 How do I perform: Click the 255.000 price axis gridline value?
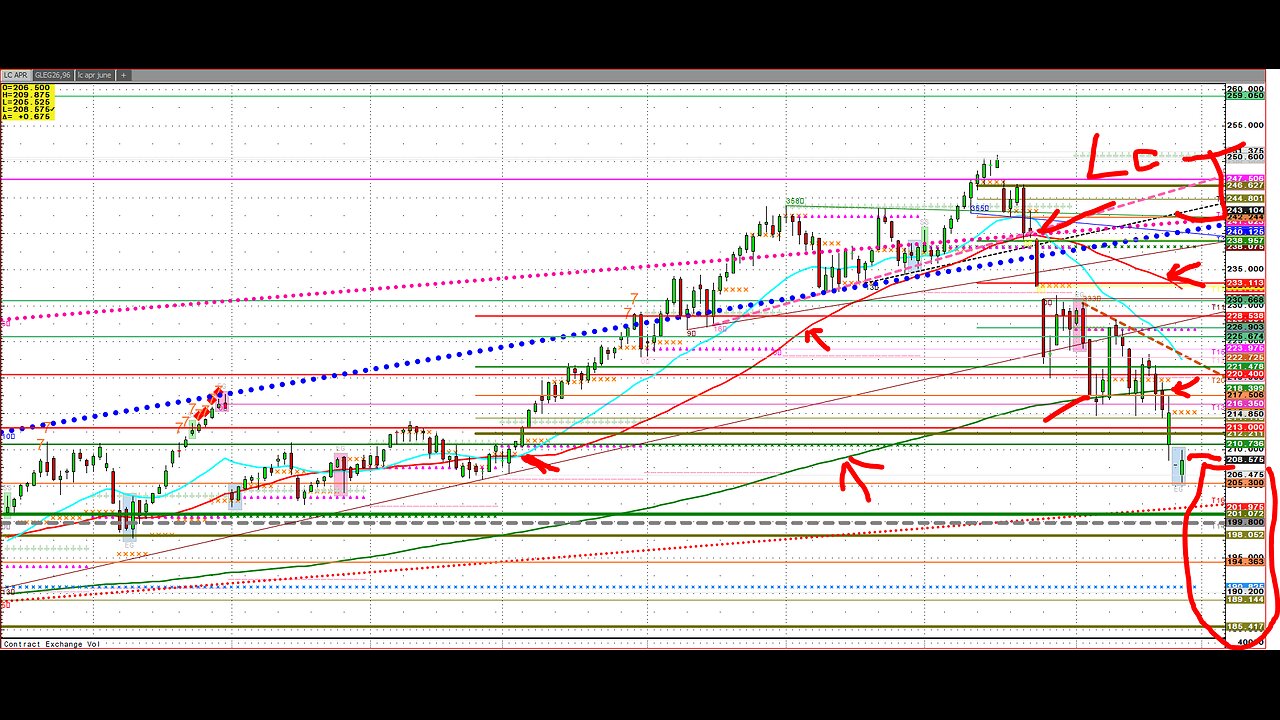coord(1245,125)
